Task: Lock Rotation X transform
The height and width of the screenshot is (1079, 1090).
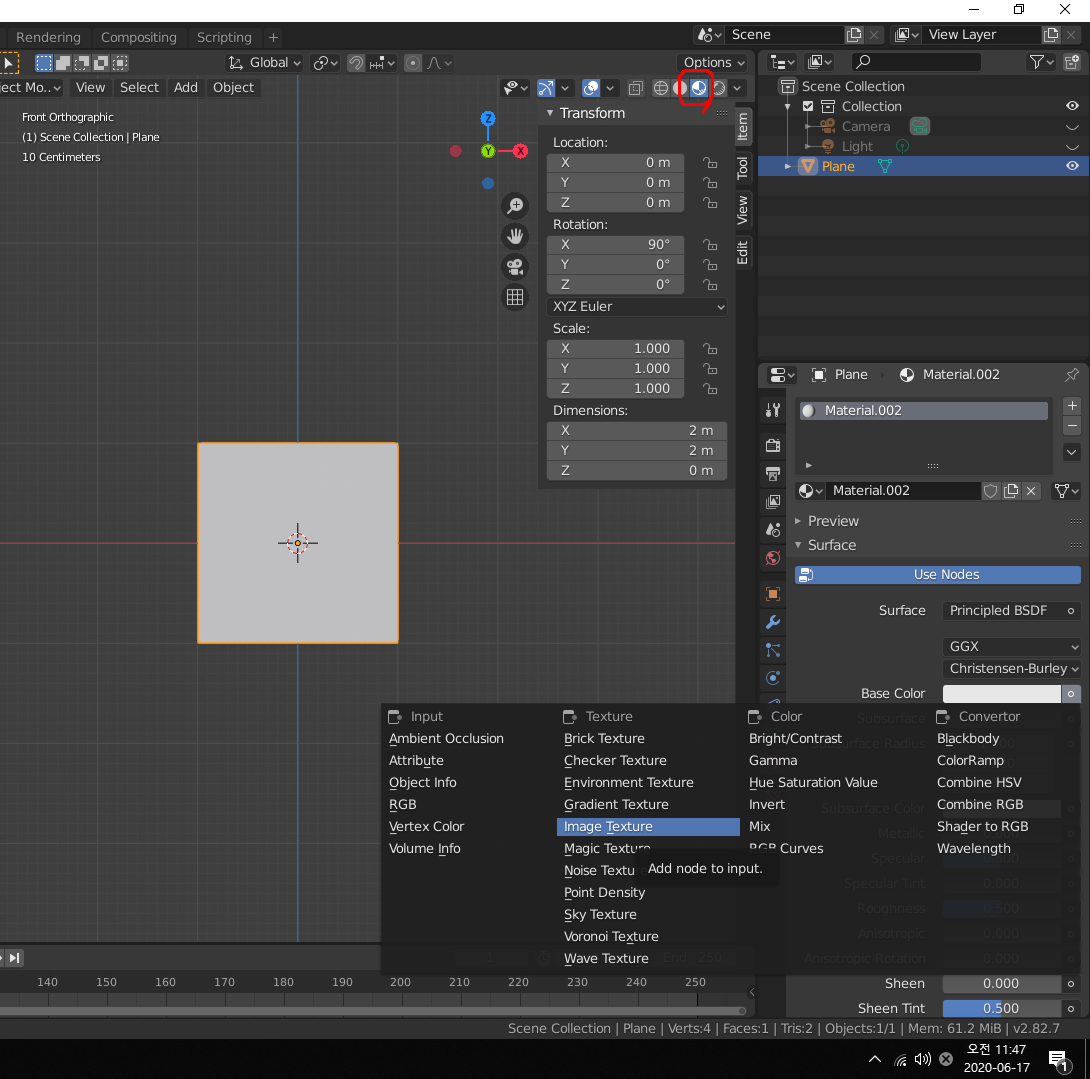Action: 710,245
